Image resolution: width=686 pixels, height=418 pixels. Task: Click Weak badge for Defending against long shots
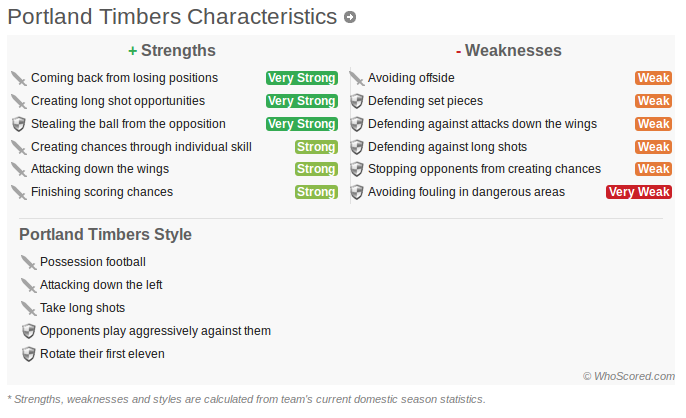click(x=654, y=147)
